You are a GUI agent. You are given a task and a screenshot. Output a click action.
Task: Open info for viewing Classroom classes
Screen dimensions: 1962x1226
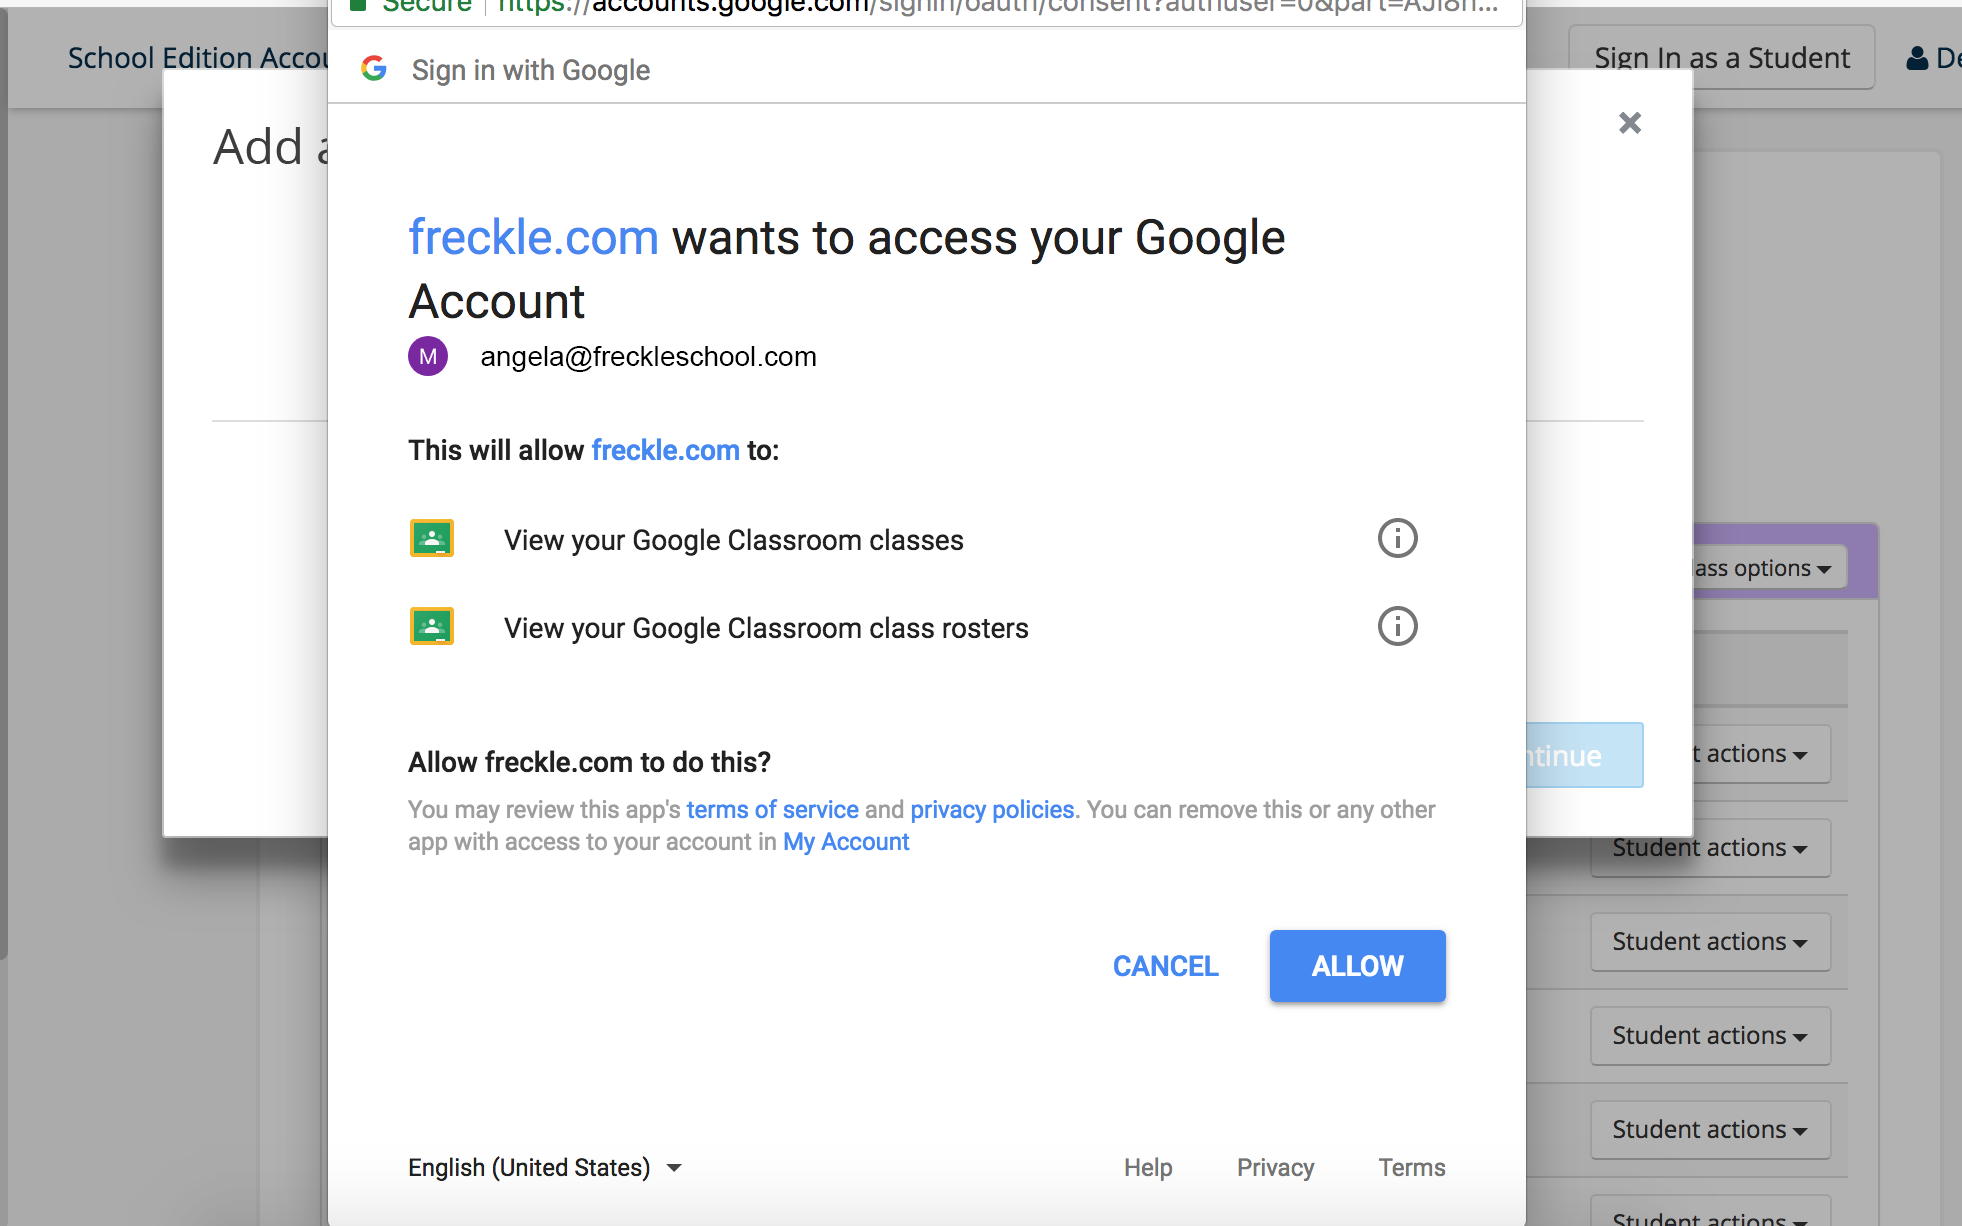[x=1397, y=539]
